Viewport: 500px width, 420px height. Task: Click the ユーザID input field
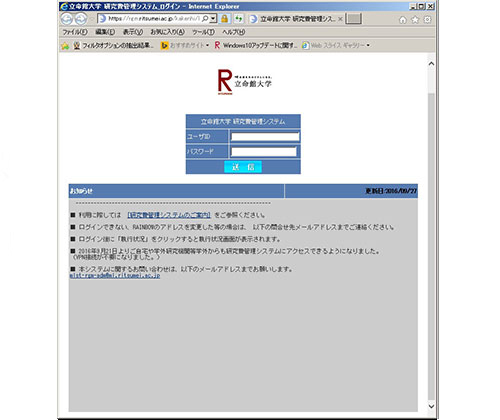tap(265, 137)
